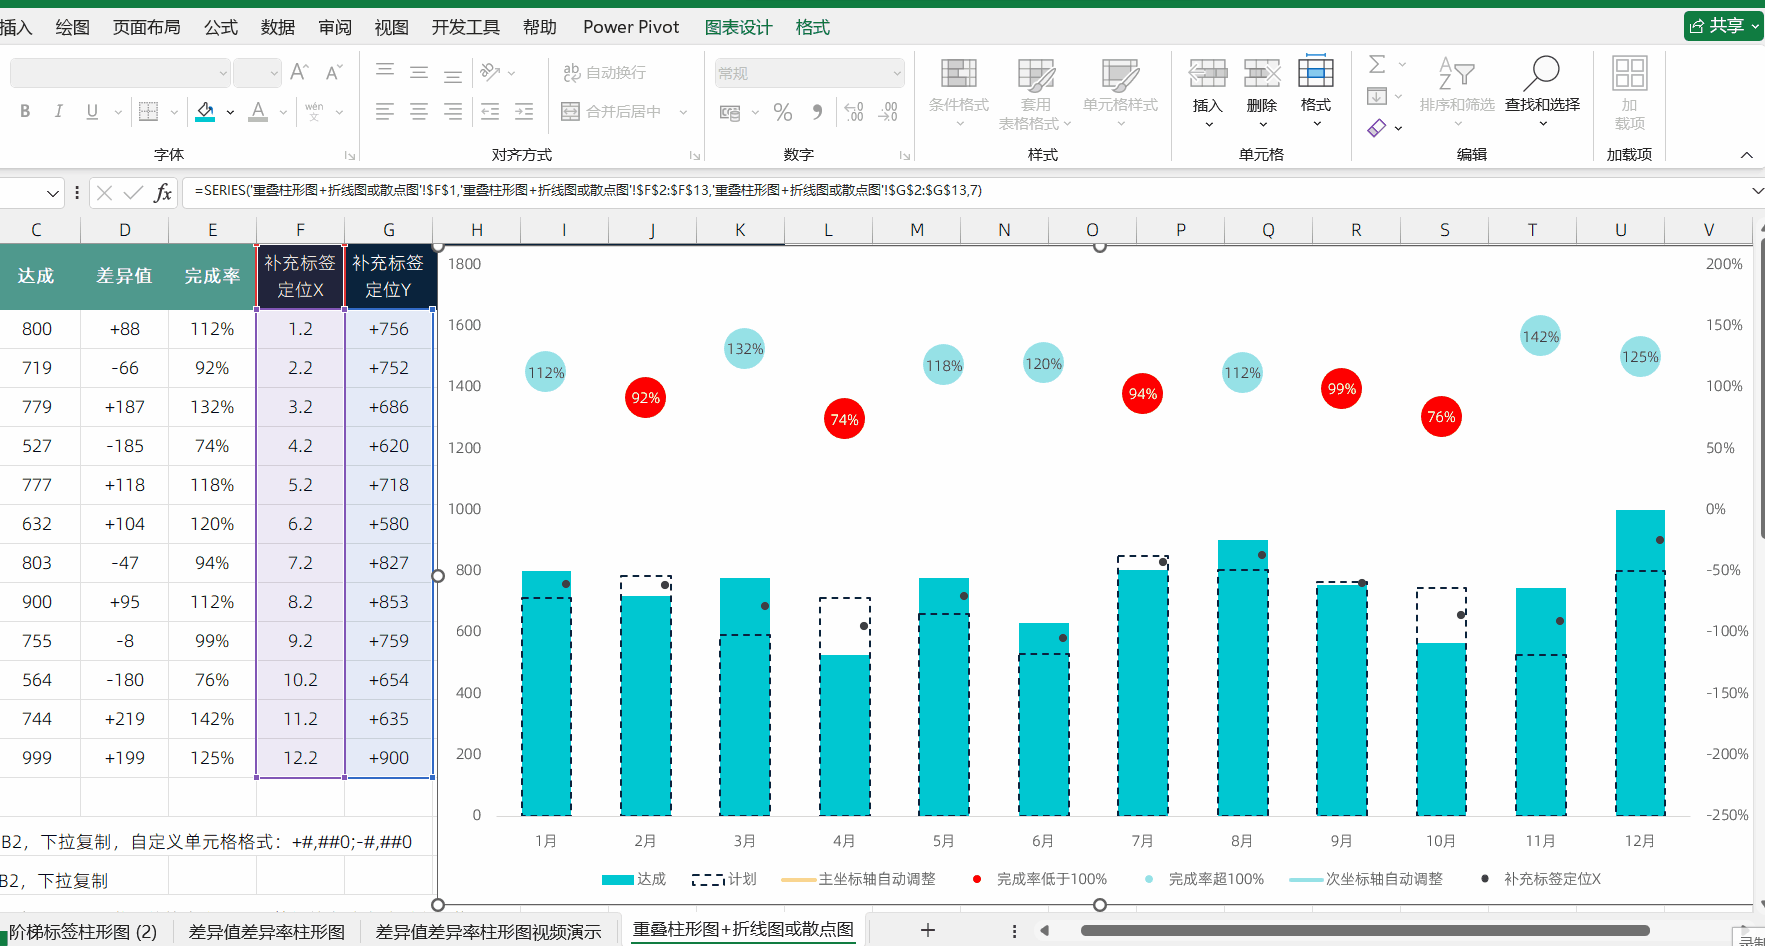Screen dimensions: 1765x946
Task: Switch to the 差异值差异率柱形图 sheet tab
Action: tap(266, 931)
